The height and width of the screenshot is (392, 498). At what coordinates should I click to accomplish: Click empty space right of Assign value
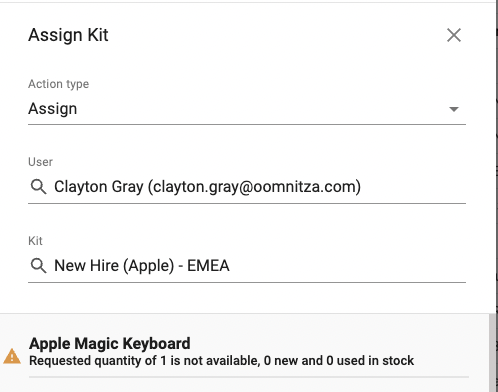[x=260, y=109]
